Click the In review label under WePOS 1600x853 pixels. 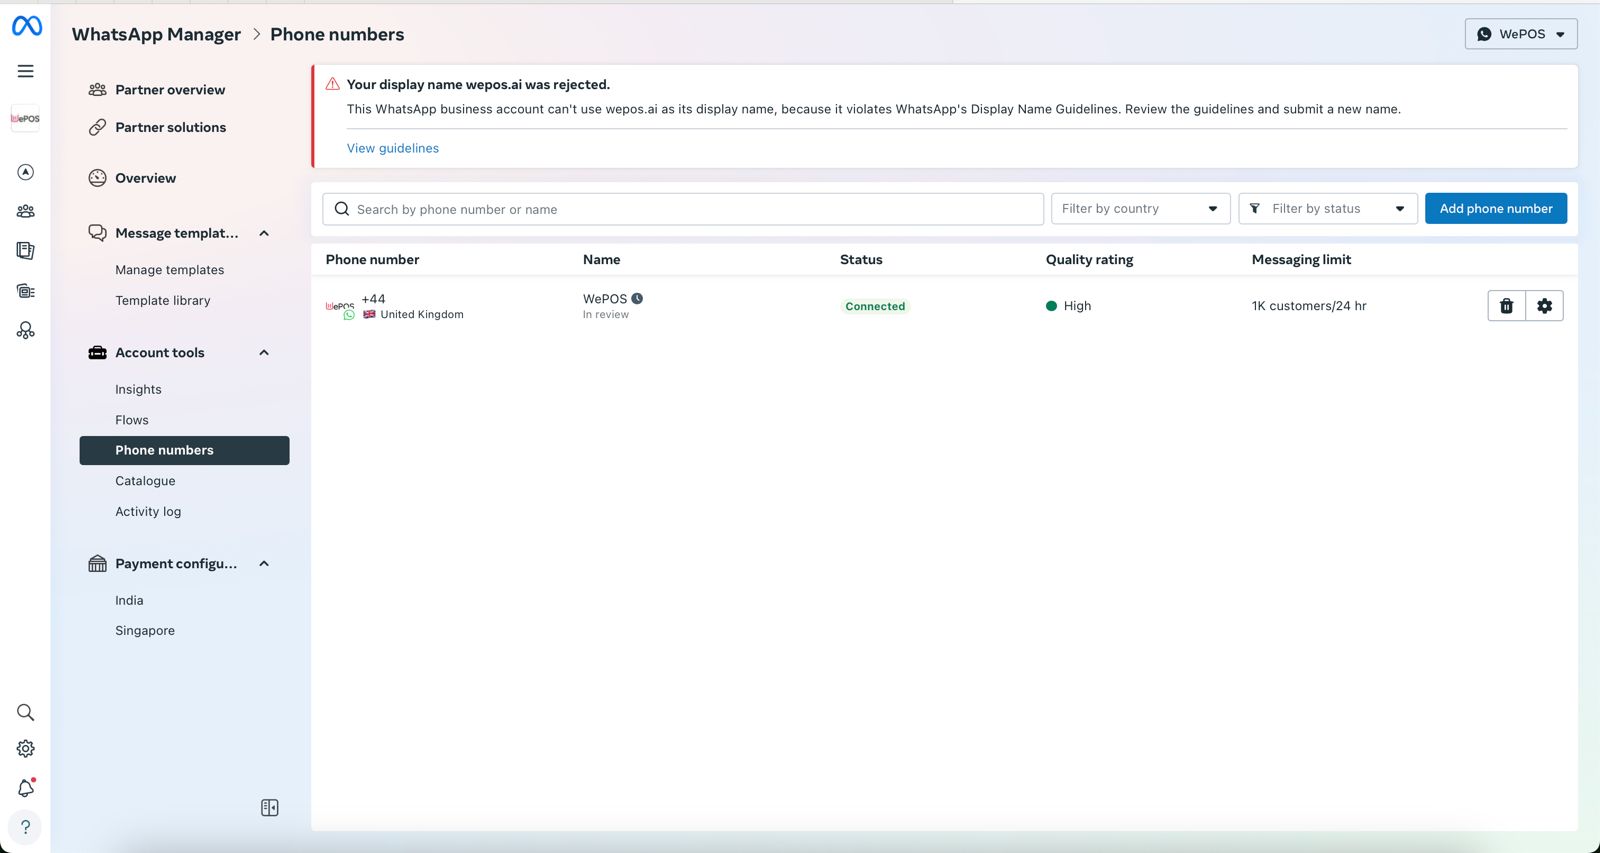click(x=606, y=314)
